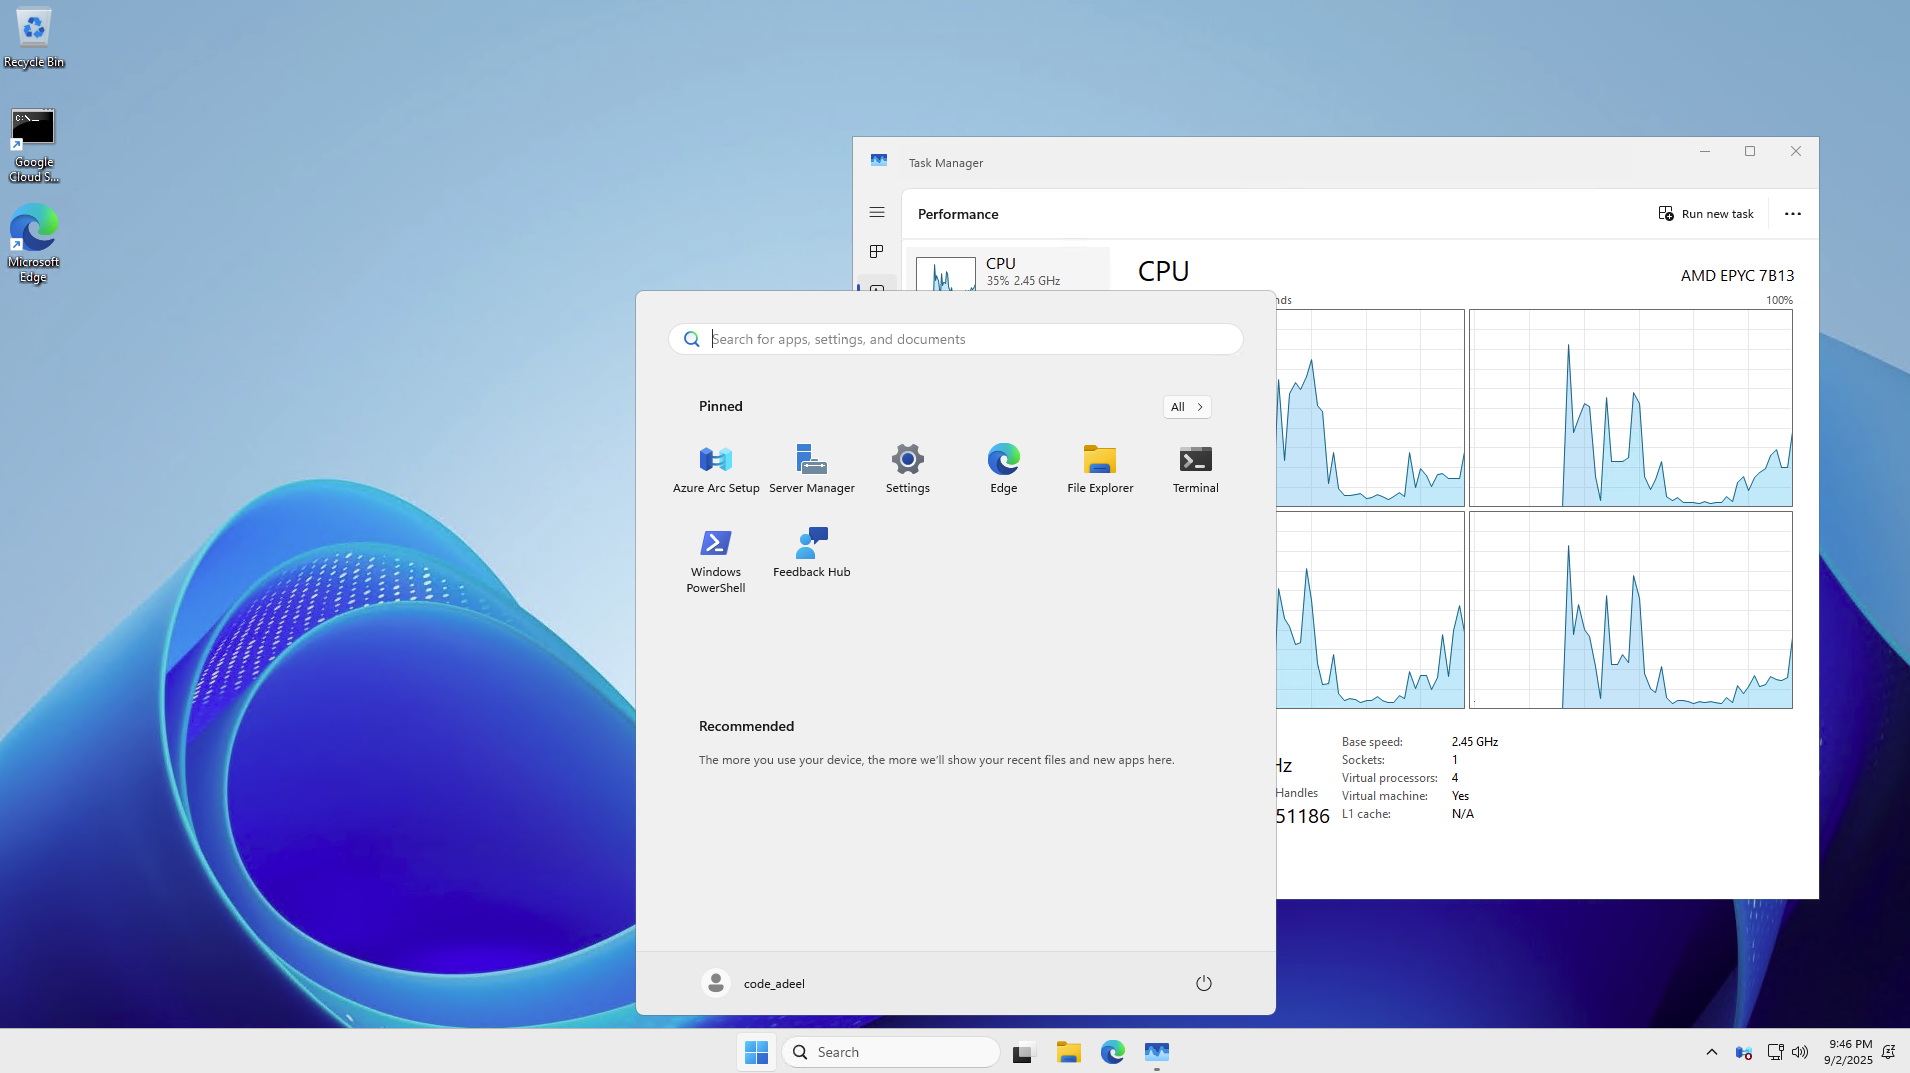Click the Pinned section heading
The width and height of the screenshot is (1910, 1073).
click(x=721, y=406)
